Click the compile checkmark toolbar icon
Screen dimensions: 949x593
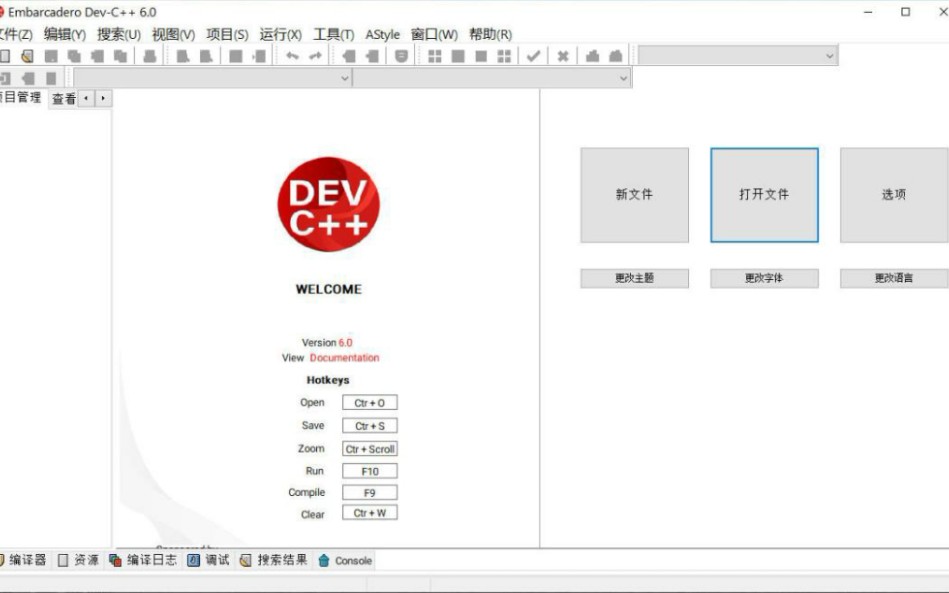pyautogui.click(x=533, y=56)
